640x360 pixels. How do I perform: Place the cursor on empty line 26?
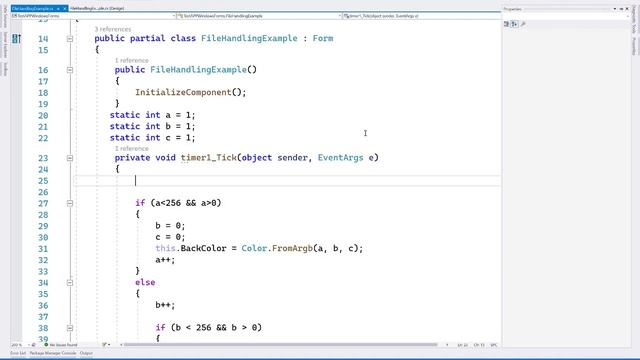pos(288,192)
